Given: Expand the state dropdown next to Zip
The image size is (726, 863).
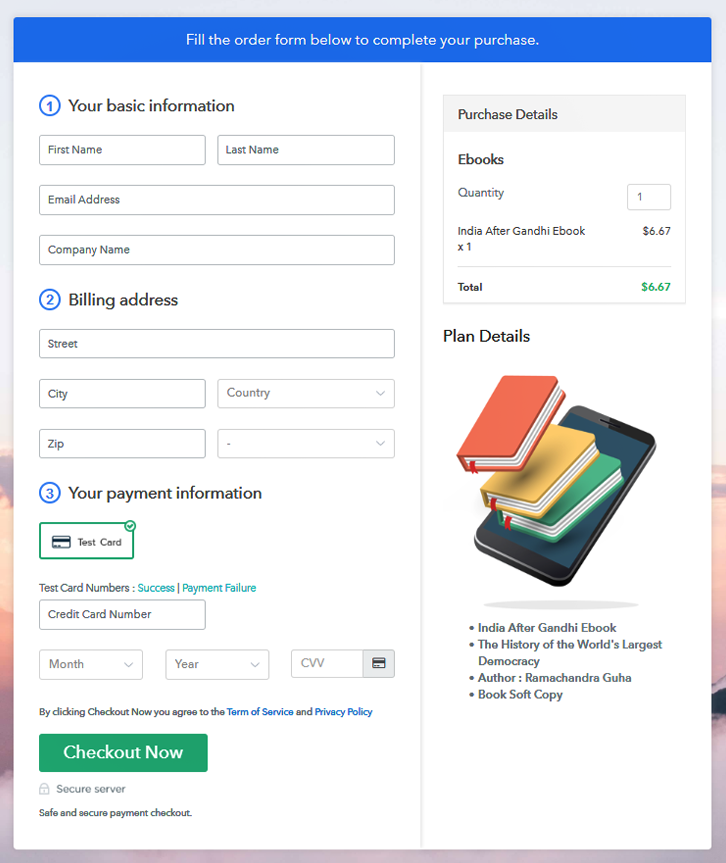Looking at the screenshot, I should (306, 443).
